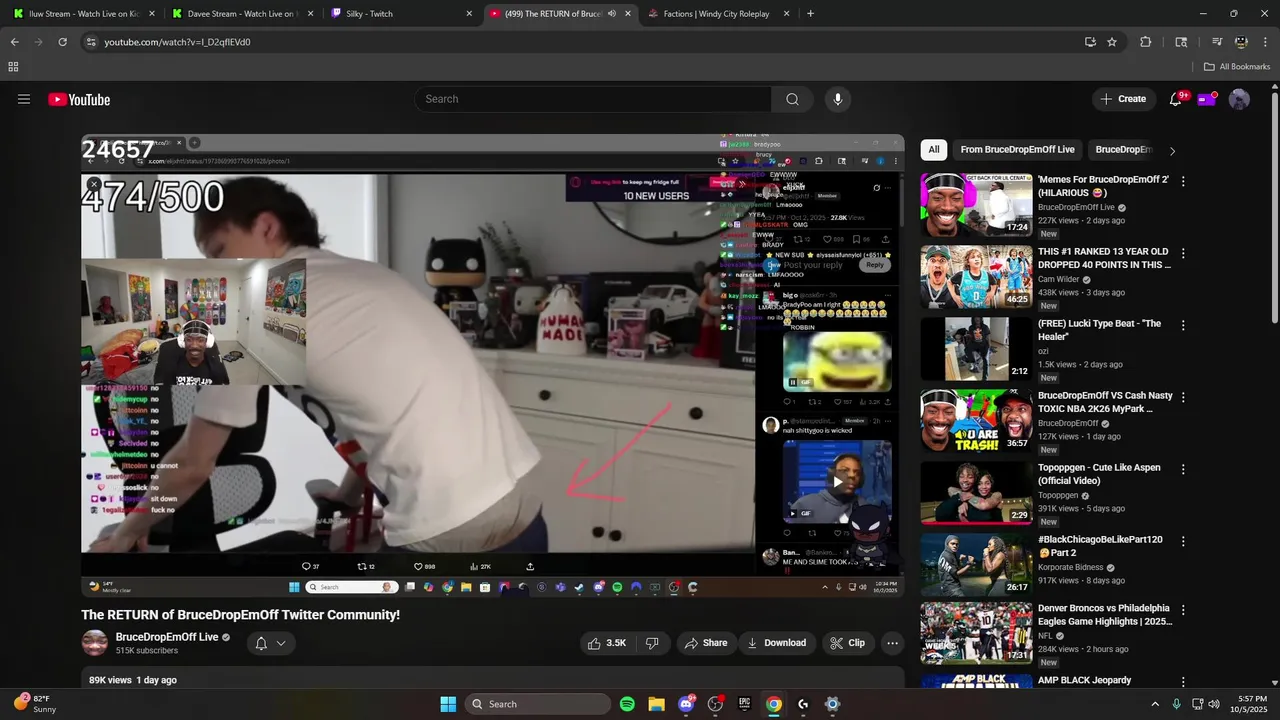Open options for 'Topoppgen - Cute Like Aspen'
The image size is (1280, 720).
coord(1183,469)
